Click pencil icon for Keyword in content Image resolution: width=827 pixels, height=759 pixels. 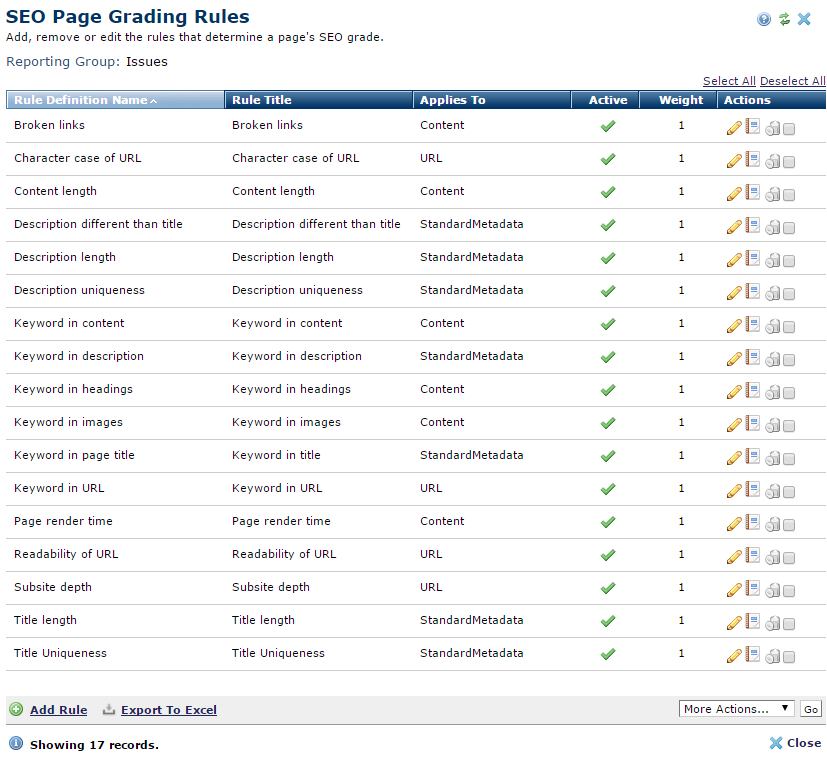pos(734,326)
